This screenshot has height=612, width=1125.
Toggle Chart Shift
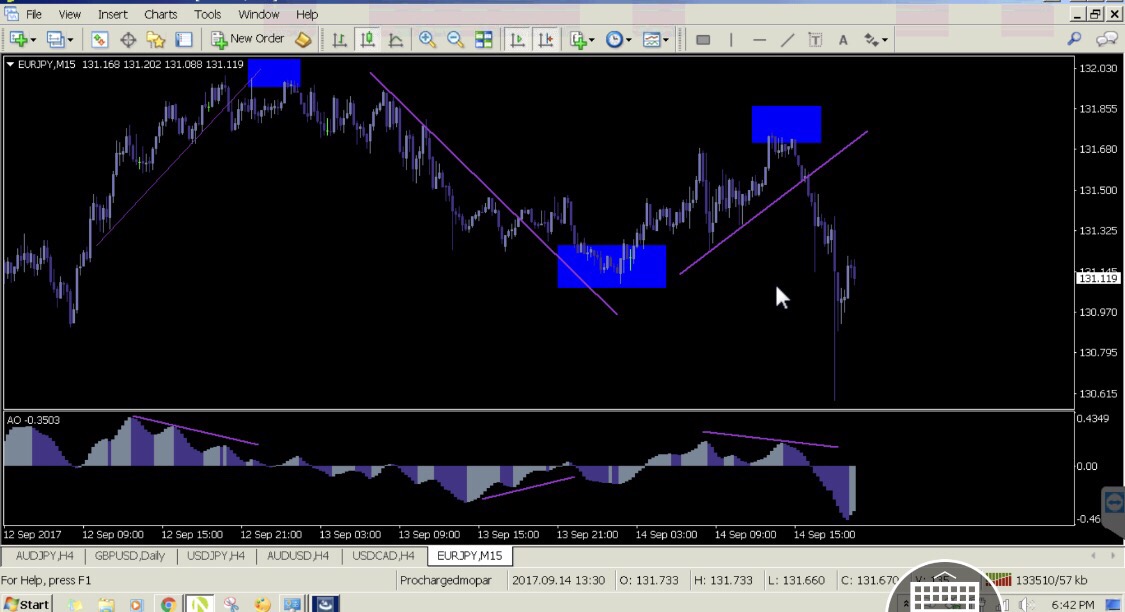pyautogui.click(x=546, y=39)
